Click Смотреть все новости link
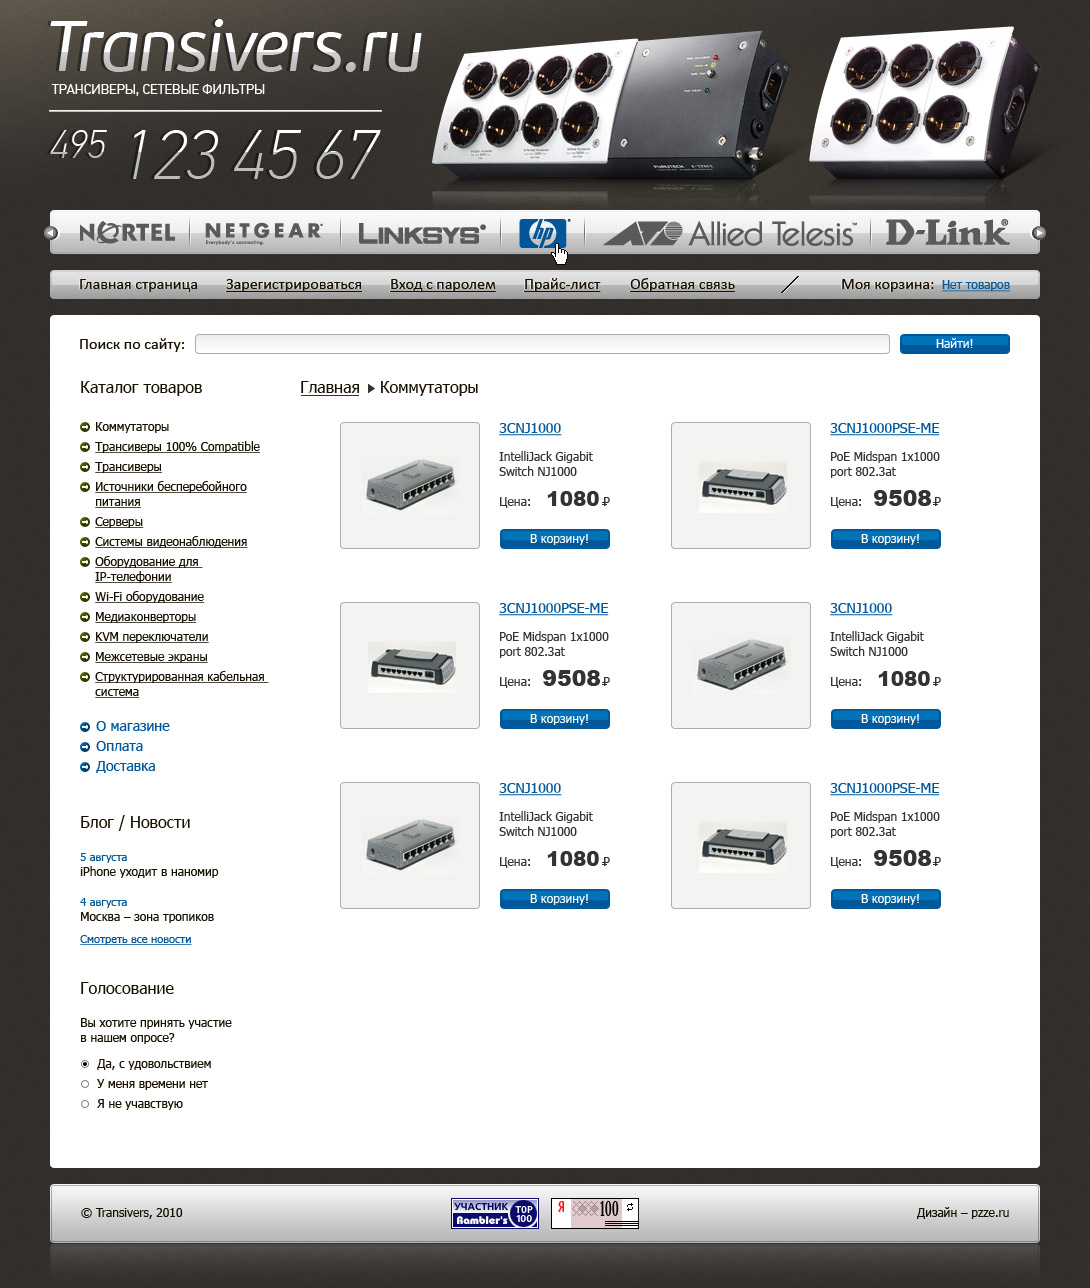 coord(136,940)
